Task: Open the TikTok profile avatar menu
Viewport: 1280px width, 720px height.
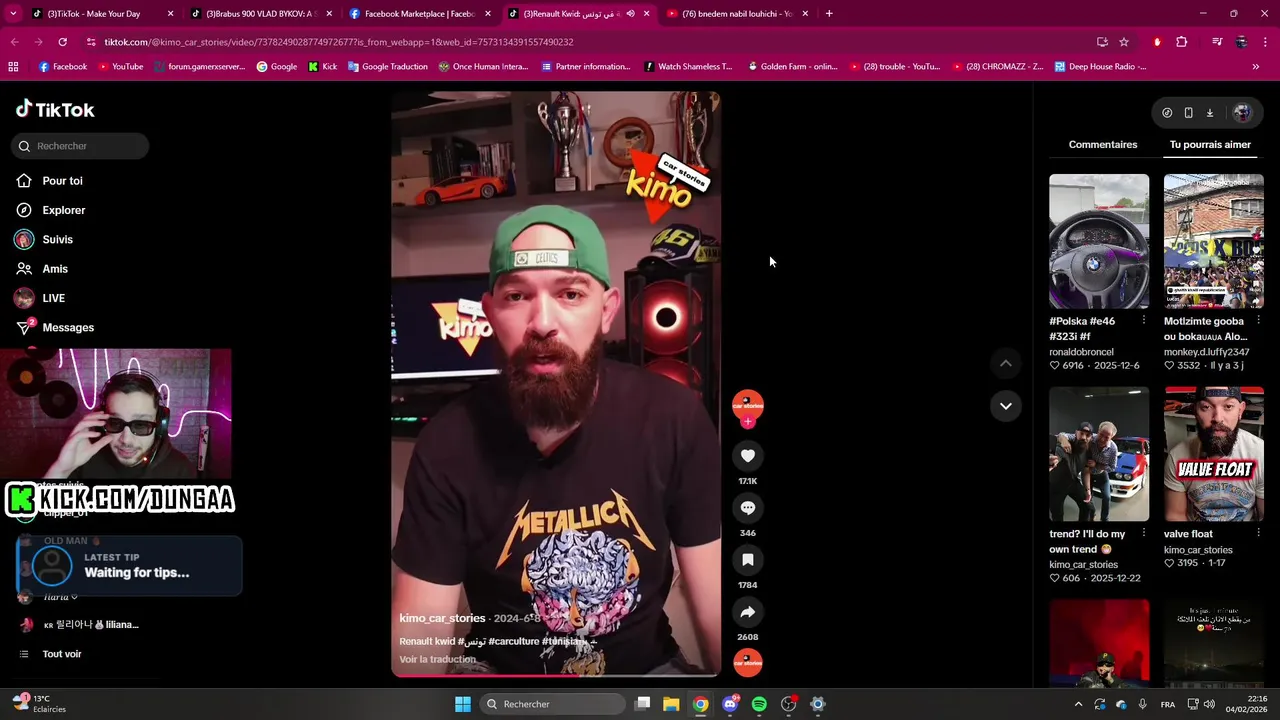Action: (x=1242, y=113)
